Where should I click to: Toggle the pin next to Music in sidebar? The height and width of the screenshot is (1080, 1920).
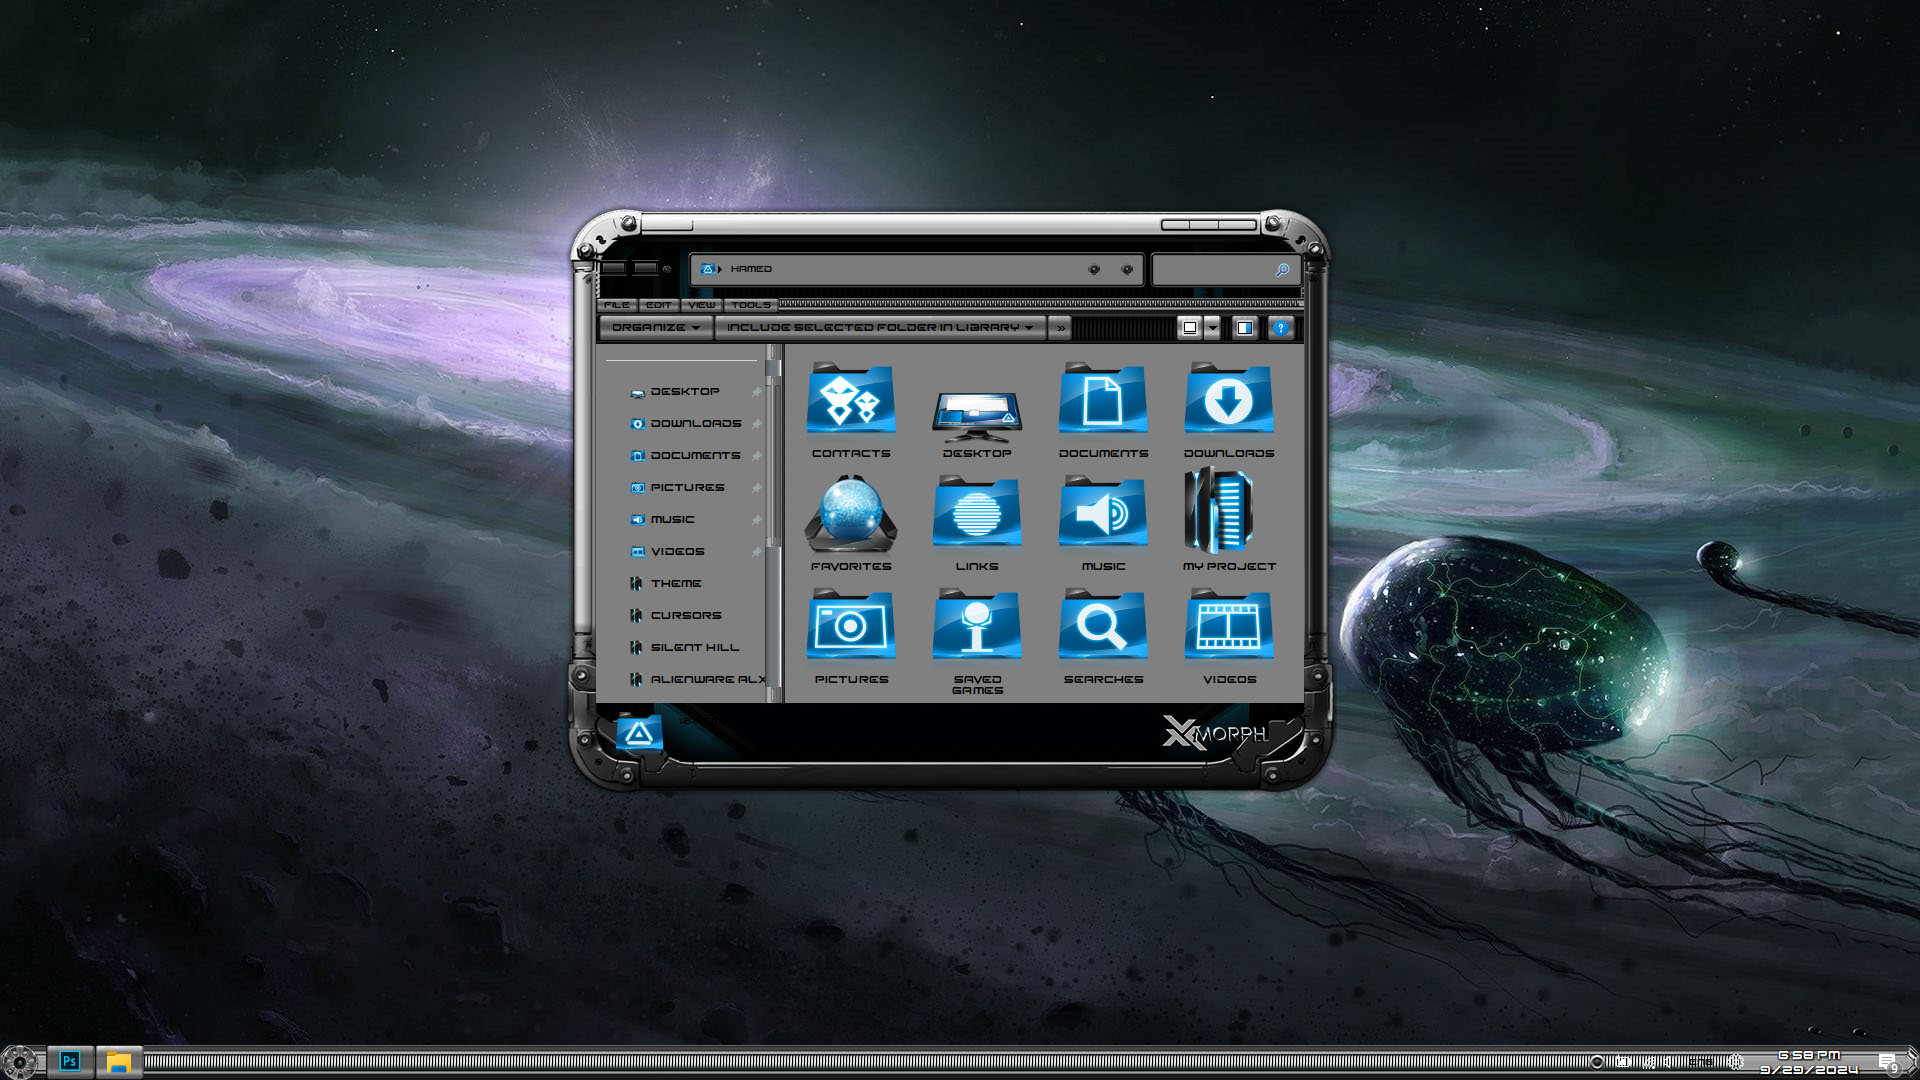(757, 520)
